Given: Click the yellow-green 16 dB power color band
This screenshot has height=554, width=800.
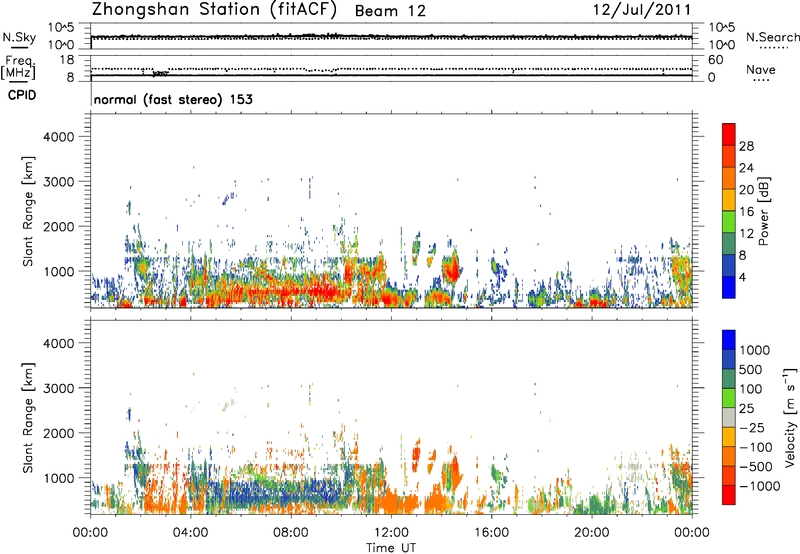Looking at the screenshot, I should pyautogui.click(x=729, y=221).
